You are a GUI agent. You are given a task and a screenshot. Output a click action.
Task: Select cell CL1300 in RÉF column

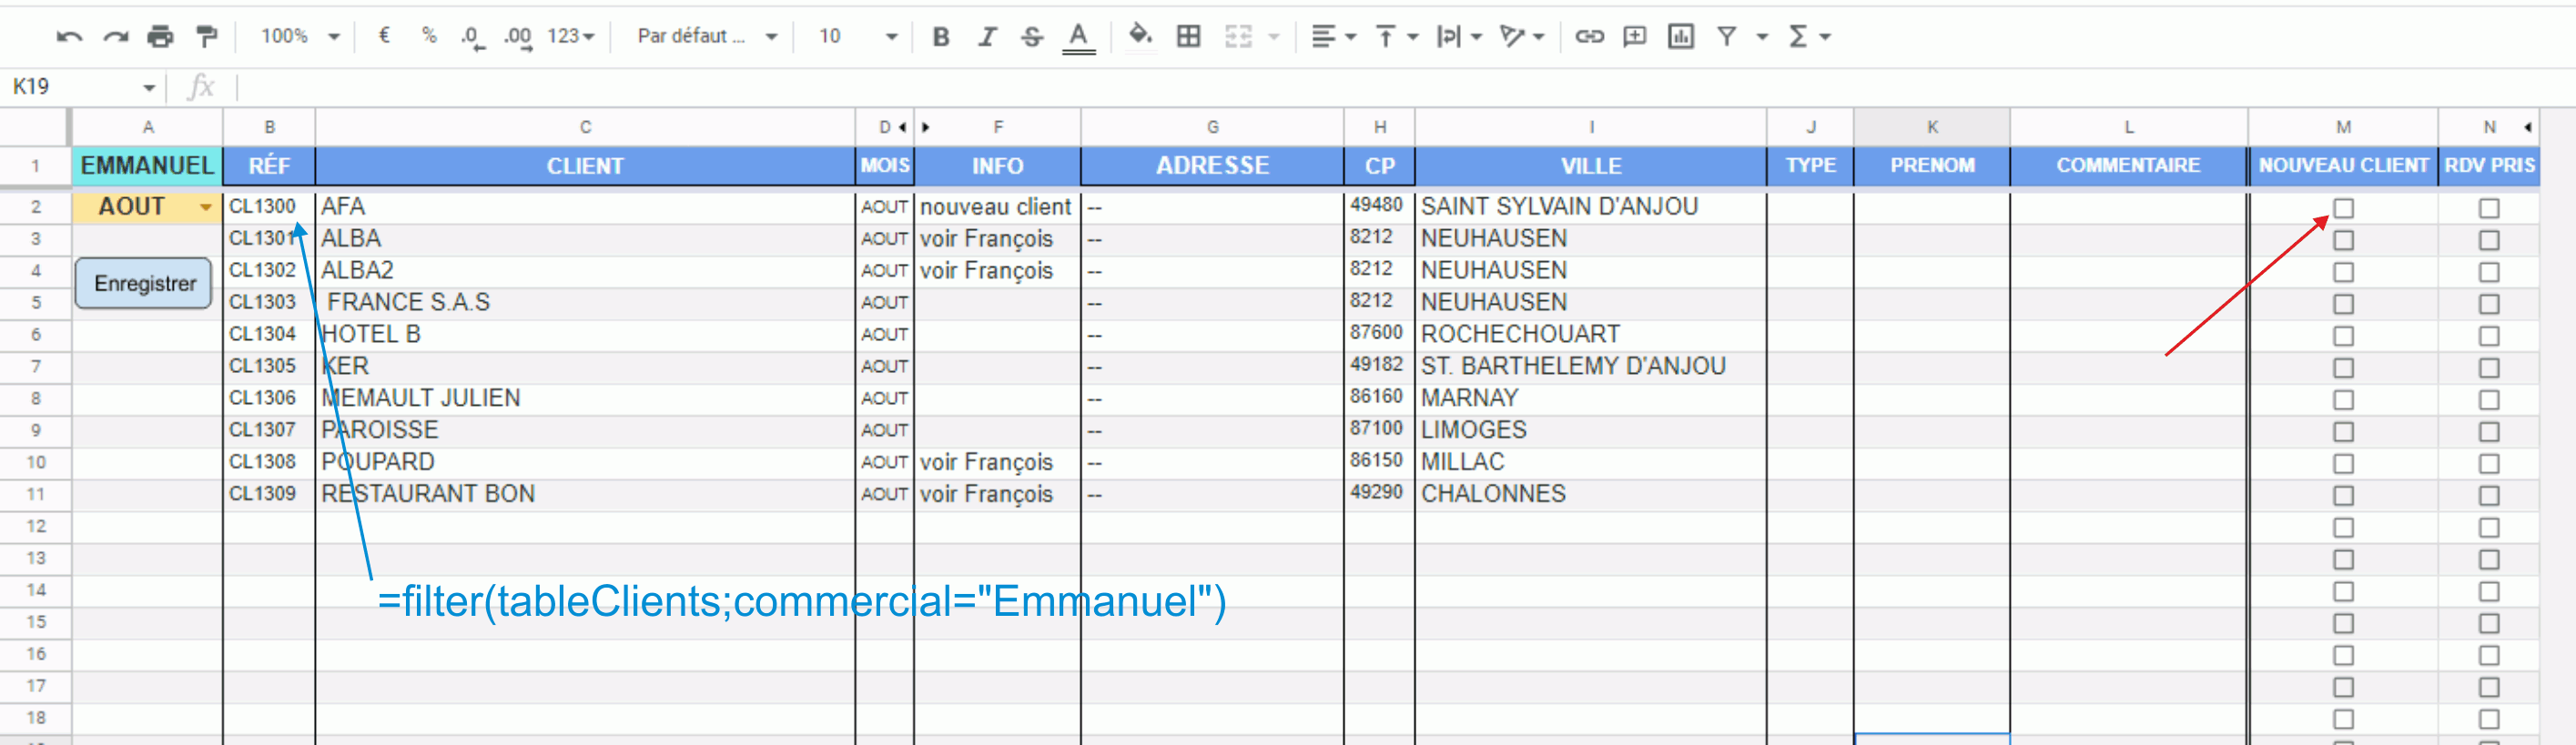click(268, 207)
